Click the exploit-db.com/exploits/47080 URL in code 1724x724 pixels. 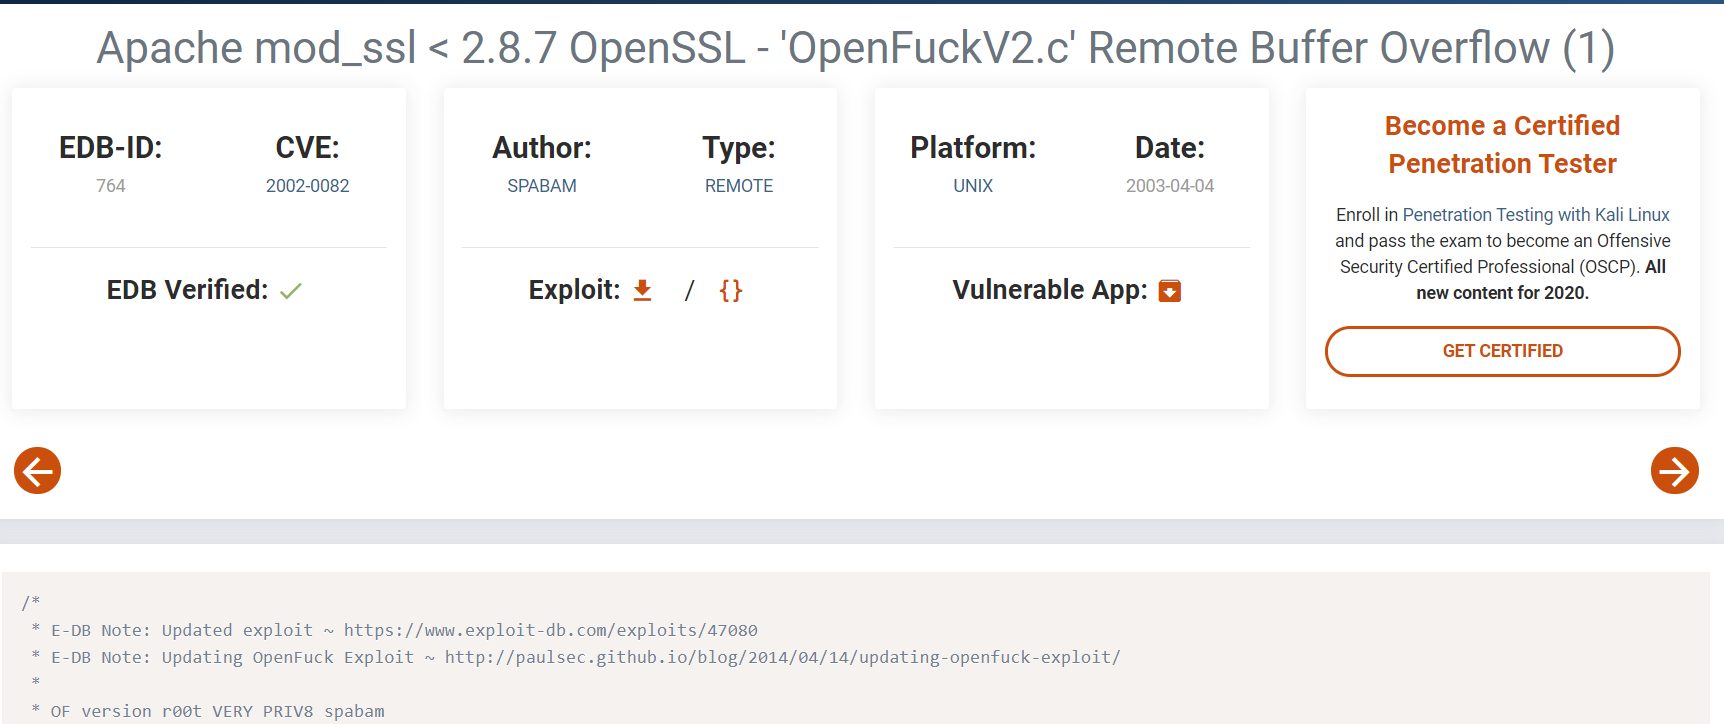(551, 630)
